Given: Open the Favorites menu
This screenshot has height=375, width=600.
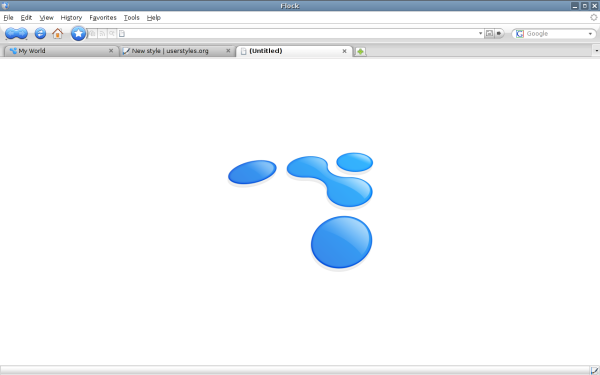Looking at the screenshot, I should 103,18.
